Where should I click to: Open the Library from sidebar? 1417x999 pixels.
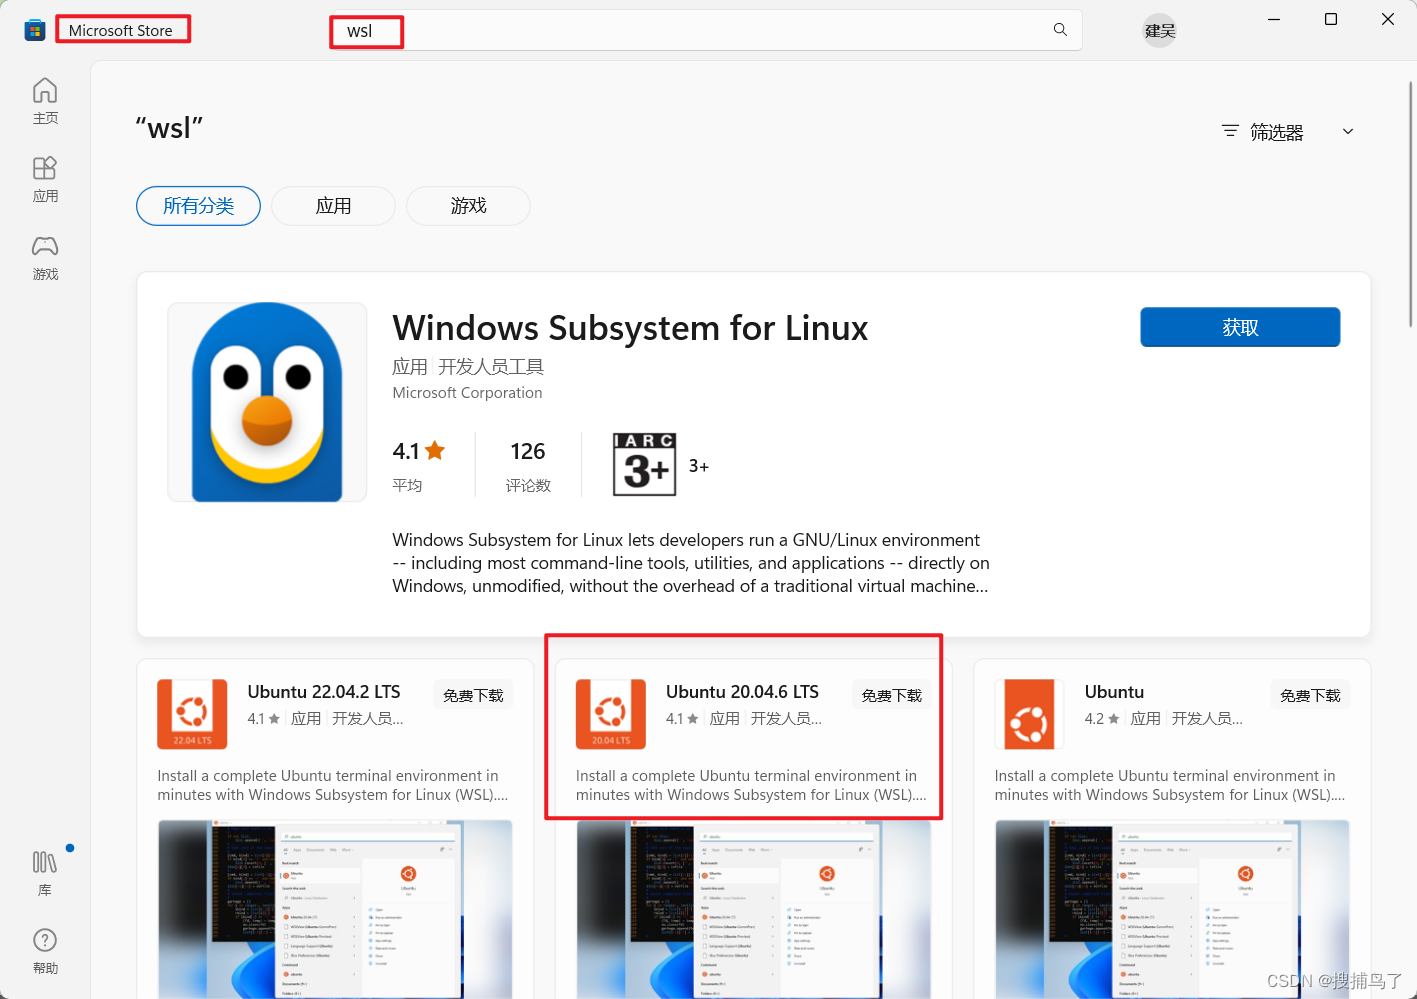point(45,873)
